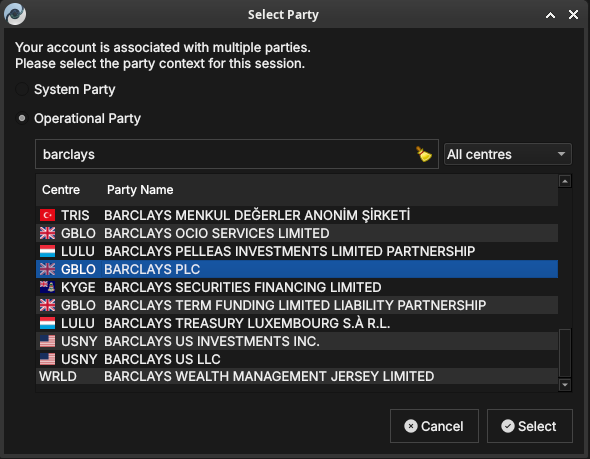Roll up the window with the caret button
Image resolution: width=590 pixels, height=459 pixels.
point(550,15)
